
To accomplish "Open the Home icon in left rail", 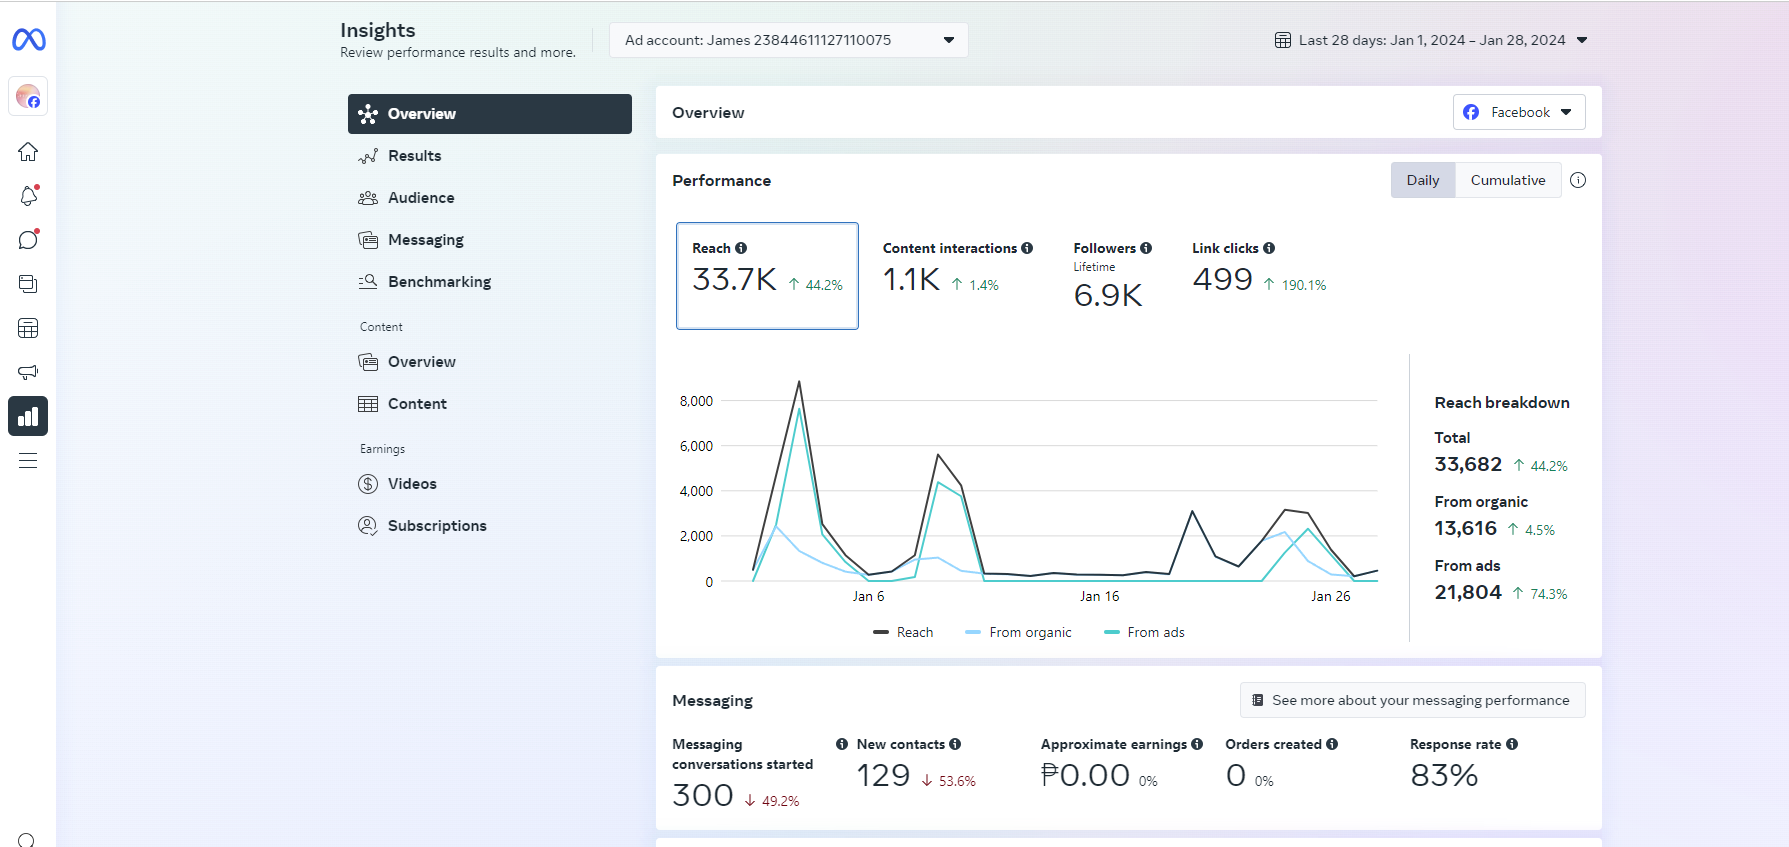I will (x=28, y=152).
